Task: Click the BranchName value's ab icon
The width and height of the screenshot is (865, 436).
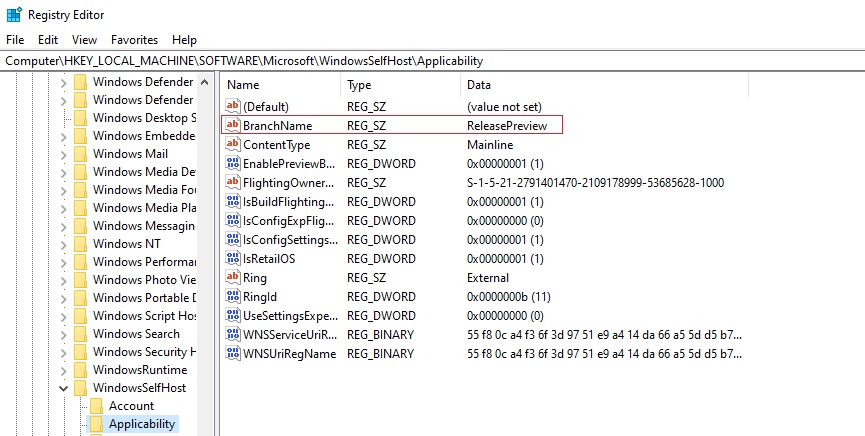Action: click(233, 125)
